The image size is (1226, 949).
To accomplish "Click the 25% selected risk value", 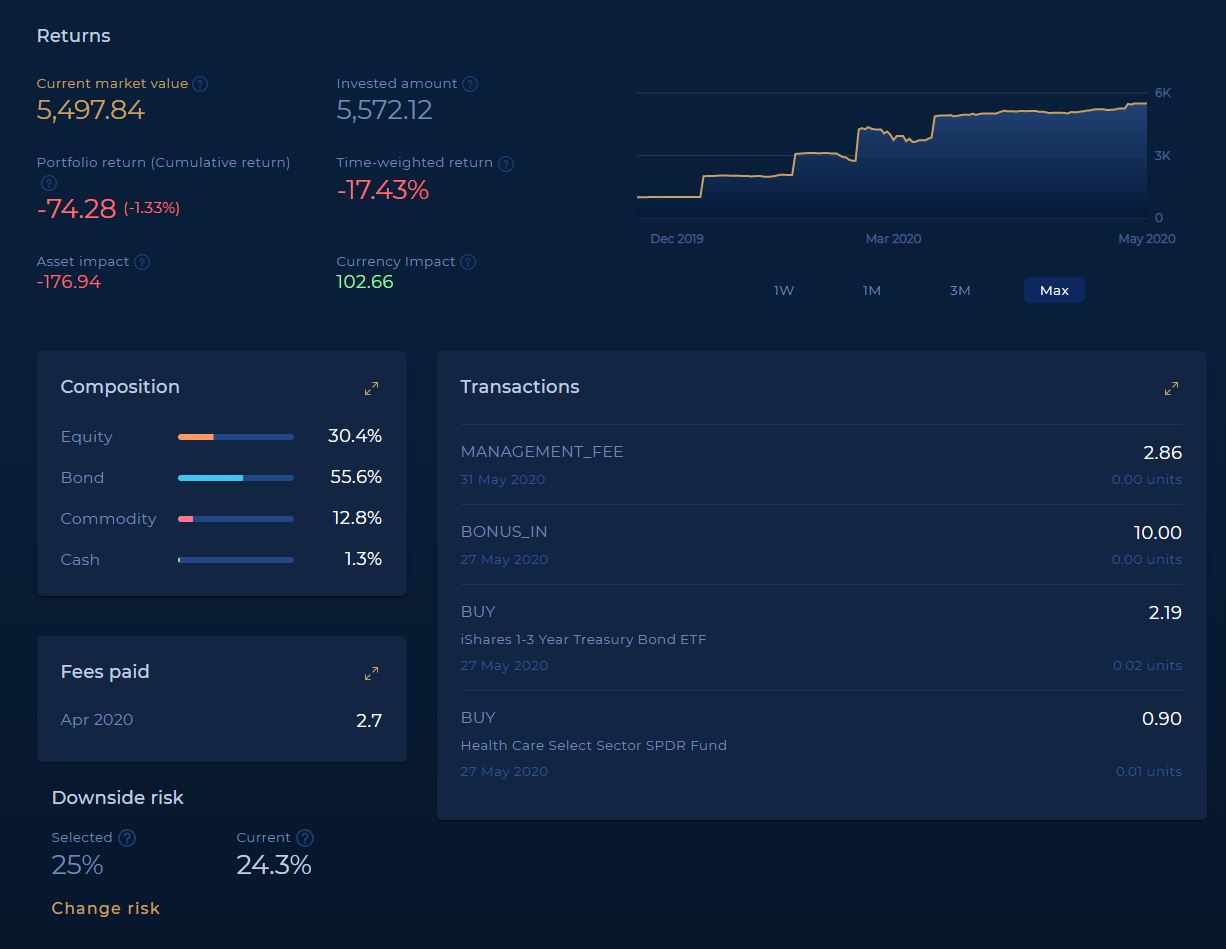I will 77,865.
